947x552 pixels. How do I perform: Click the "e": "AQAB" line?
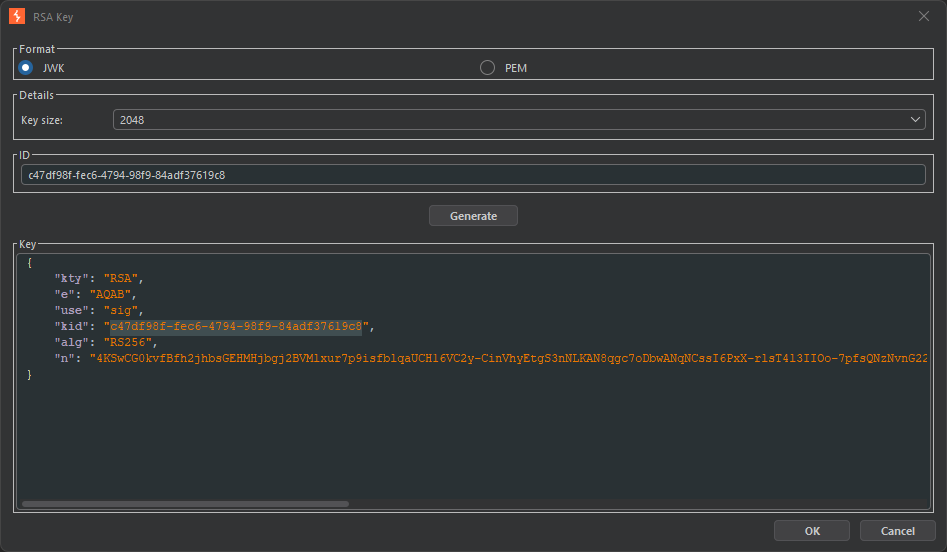[x=95, y=294]
